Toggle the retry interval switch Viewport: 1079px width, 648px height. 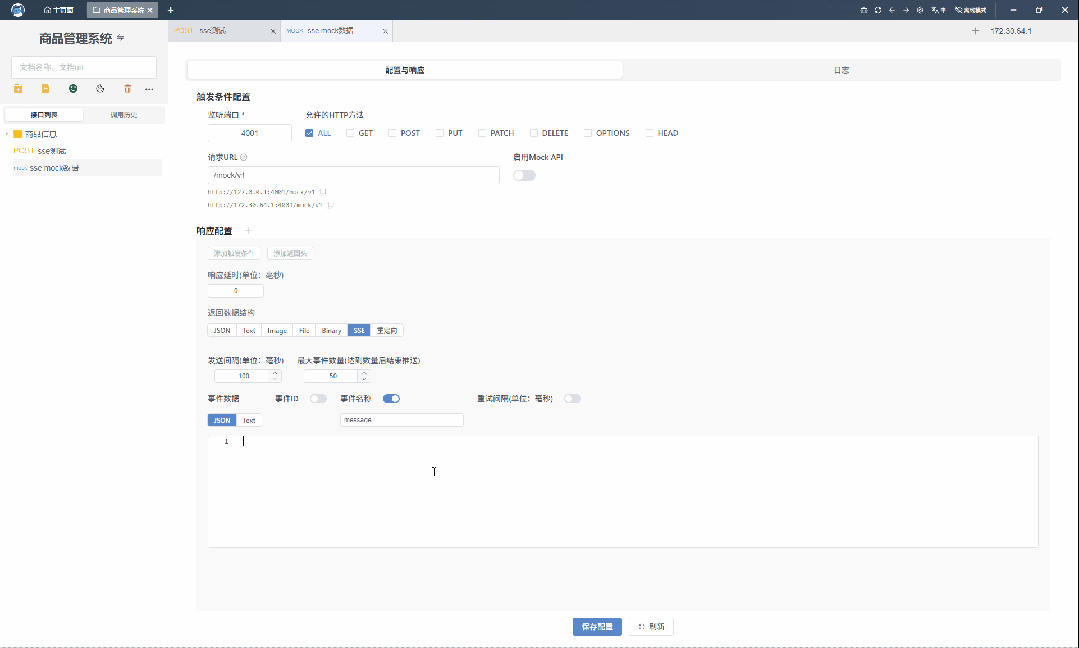pos(573,398)
